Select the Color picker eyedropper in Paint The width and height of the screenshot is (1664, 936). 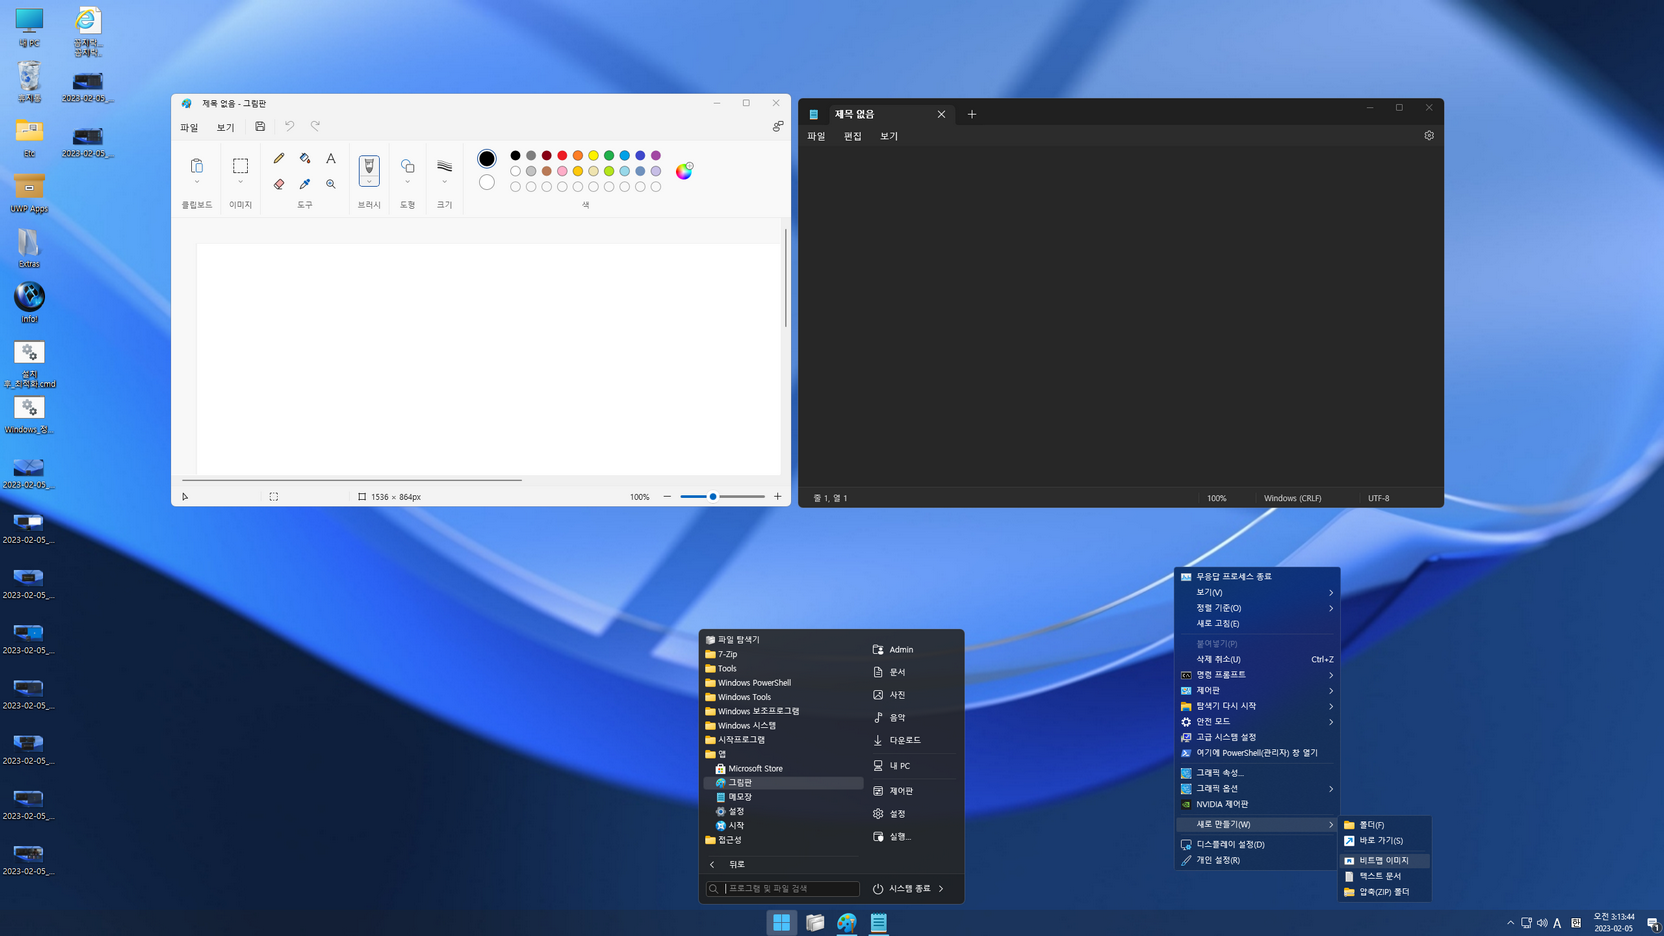pyautogui.click(x=305, y=184)
